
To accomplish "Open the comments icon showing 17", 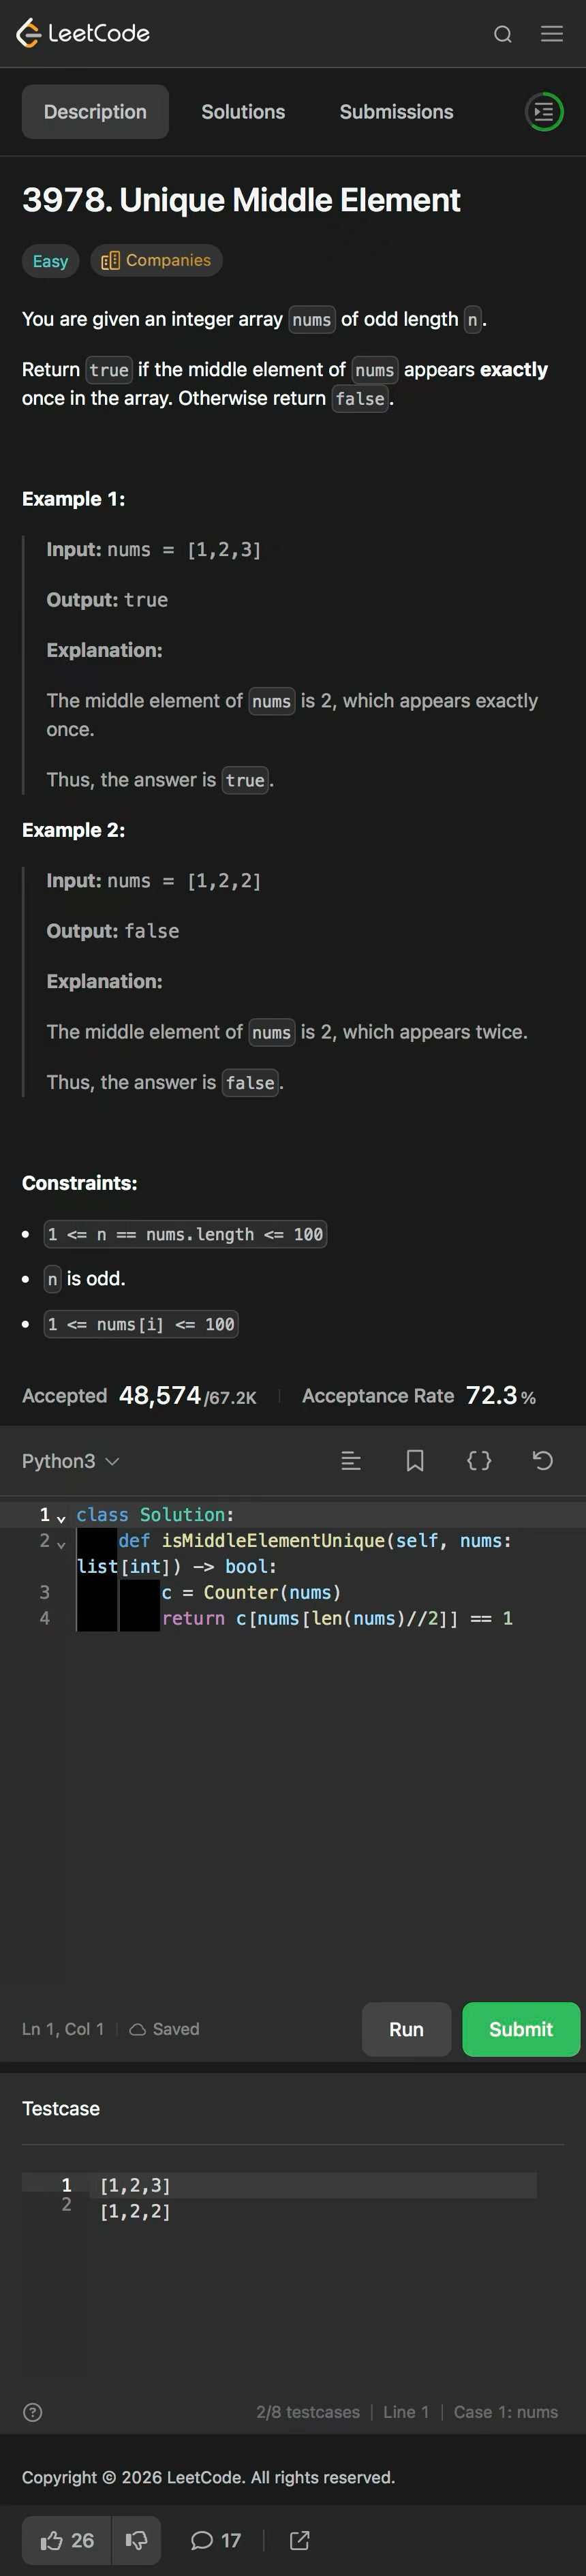I will [215, 2540].
